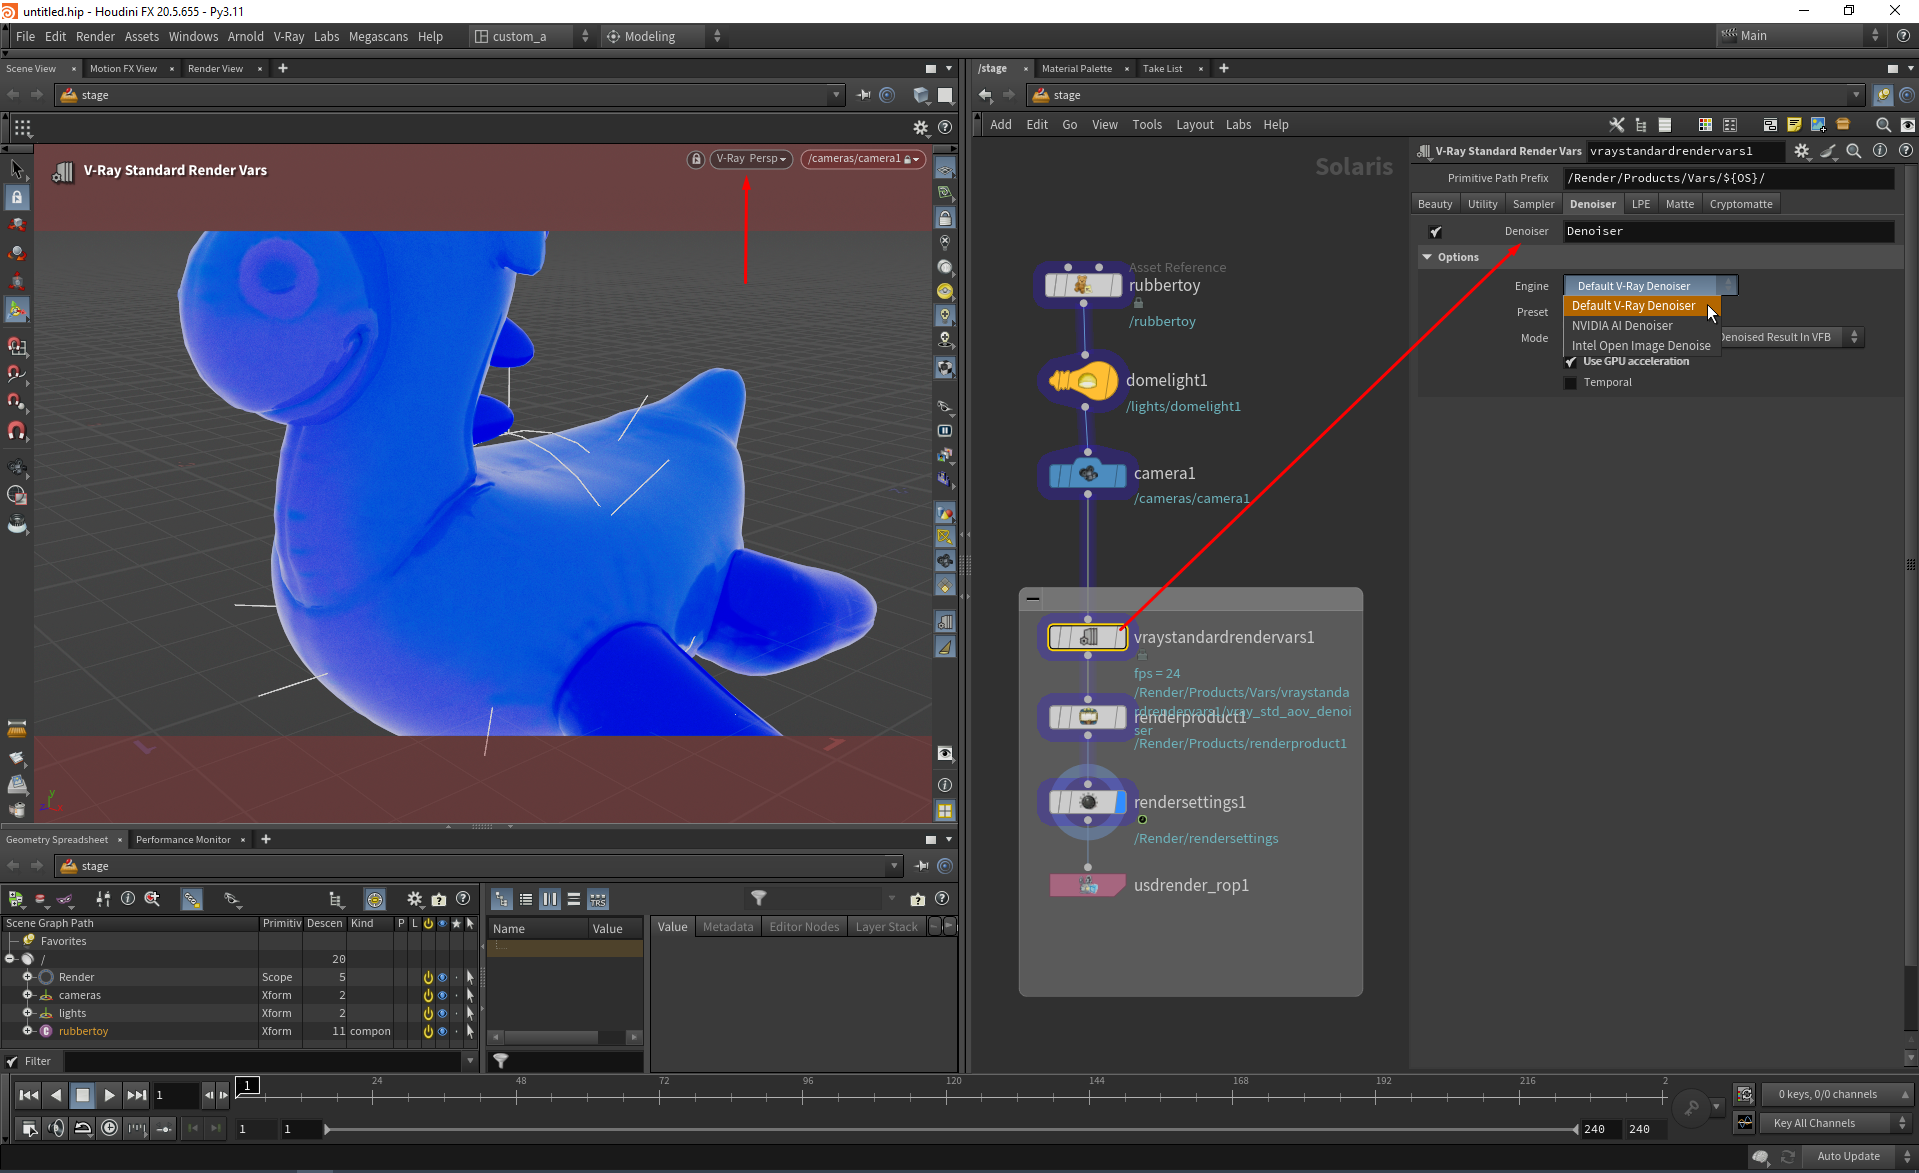The width and height of the screenshot is (1919, 1173).
Task: Enable the Temporal checkbox
Action: [x=1571, y=383]
